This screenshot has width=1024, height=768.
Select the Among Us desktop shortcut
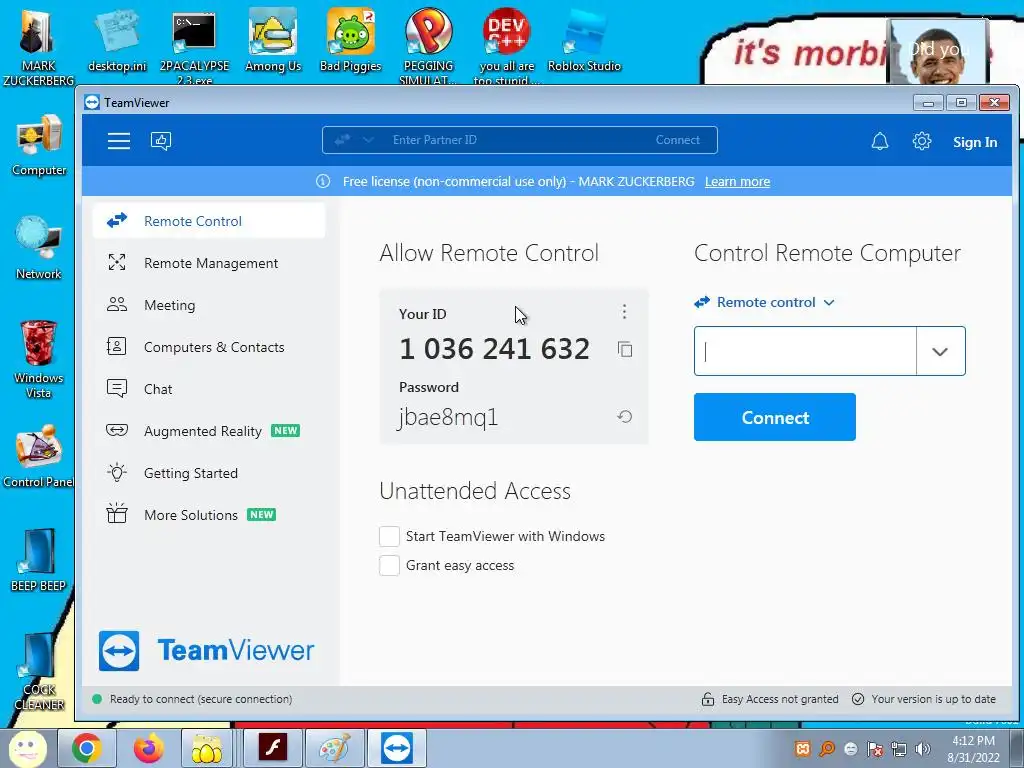pyautogui.click(x=273, y=42)
